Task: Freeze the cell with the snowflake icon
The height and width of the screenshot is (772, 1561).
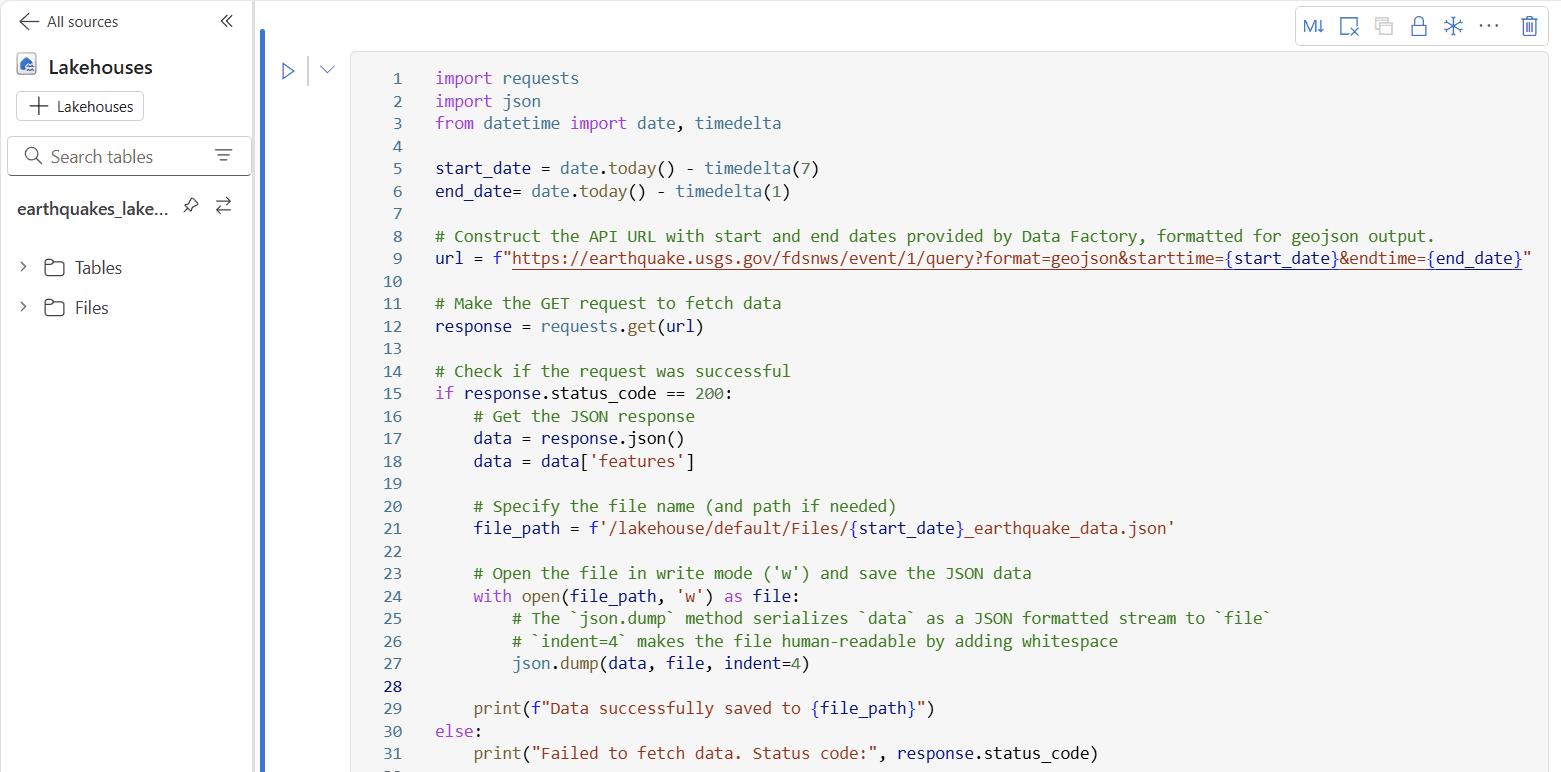Action: pyautogui.click(x=1453, y=26)
